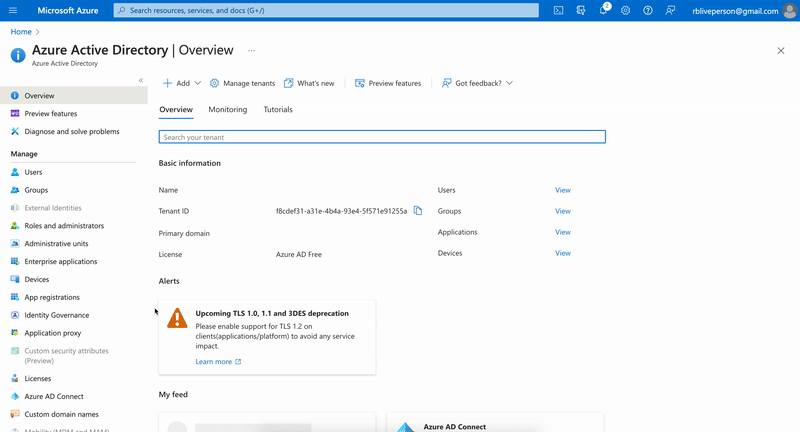Click the top search resources box
Image resolution: width=800 pixels, height=432 pixels.
[326, 10]
